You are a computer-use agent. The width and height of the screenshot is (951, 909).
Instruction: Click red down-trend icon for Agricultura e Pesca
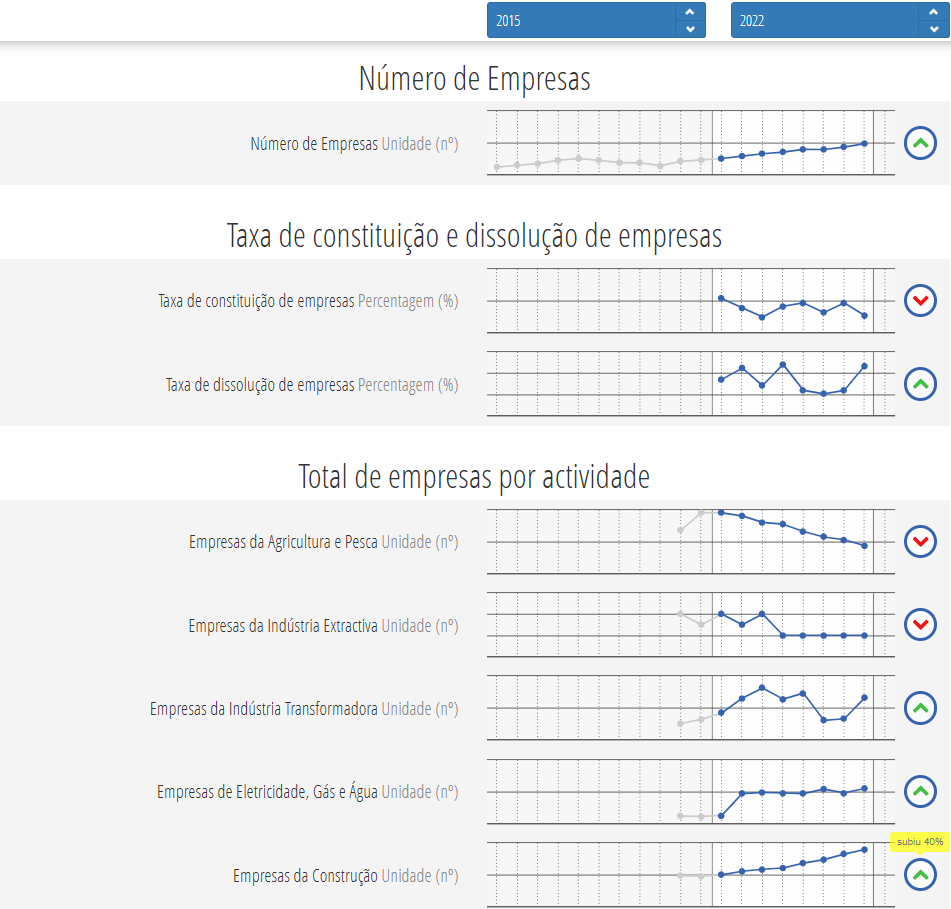(x=920, y=542)
